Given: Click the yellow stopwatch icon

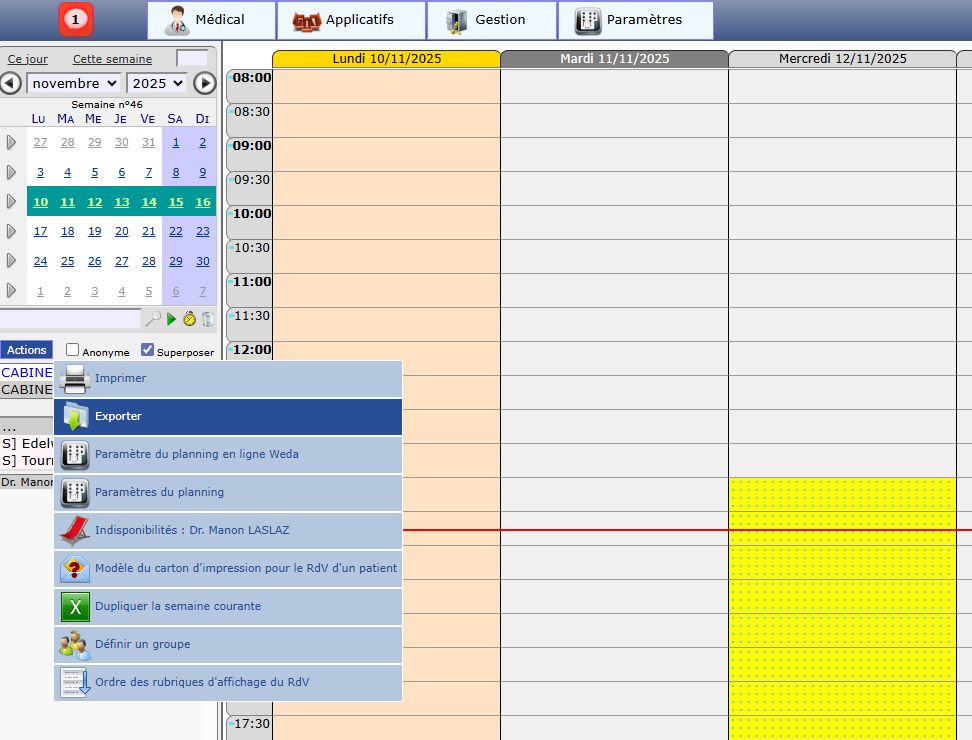Looking at the screenshot, I should pos(189,319).
